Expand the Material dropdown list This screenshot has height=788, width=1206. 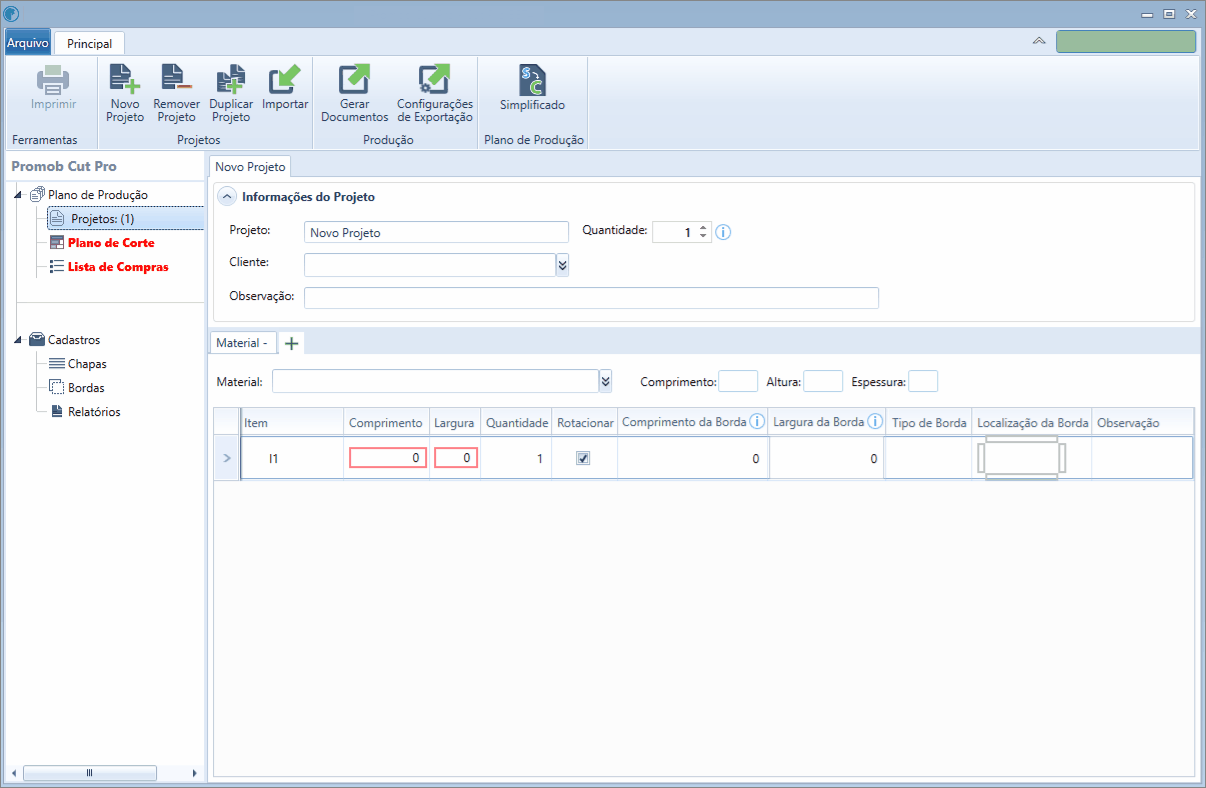click(605, 382)
